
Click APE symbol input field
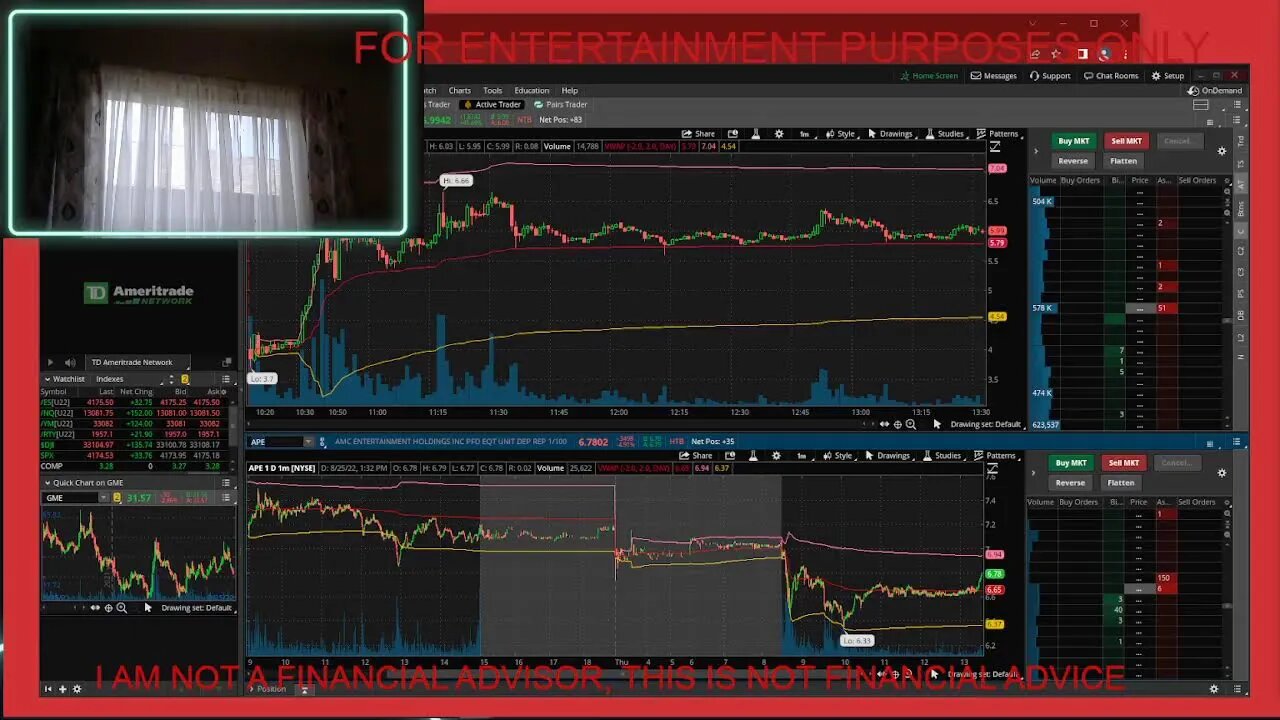coord(276,442)
